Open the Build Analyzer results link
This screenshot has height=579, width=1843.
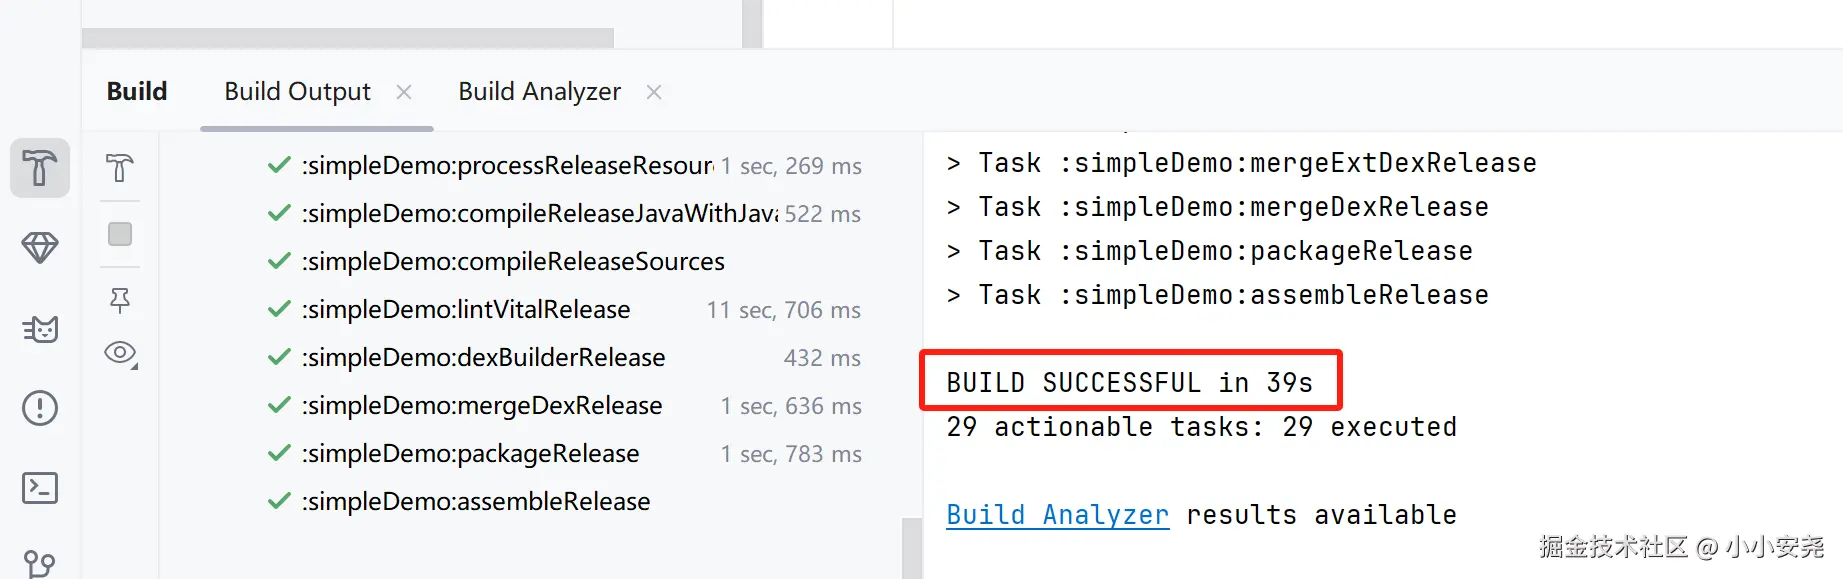pos(1057,515)
